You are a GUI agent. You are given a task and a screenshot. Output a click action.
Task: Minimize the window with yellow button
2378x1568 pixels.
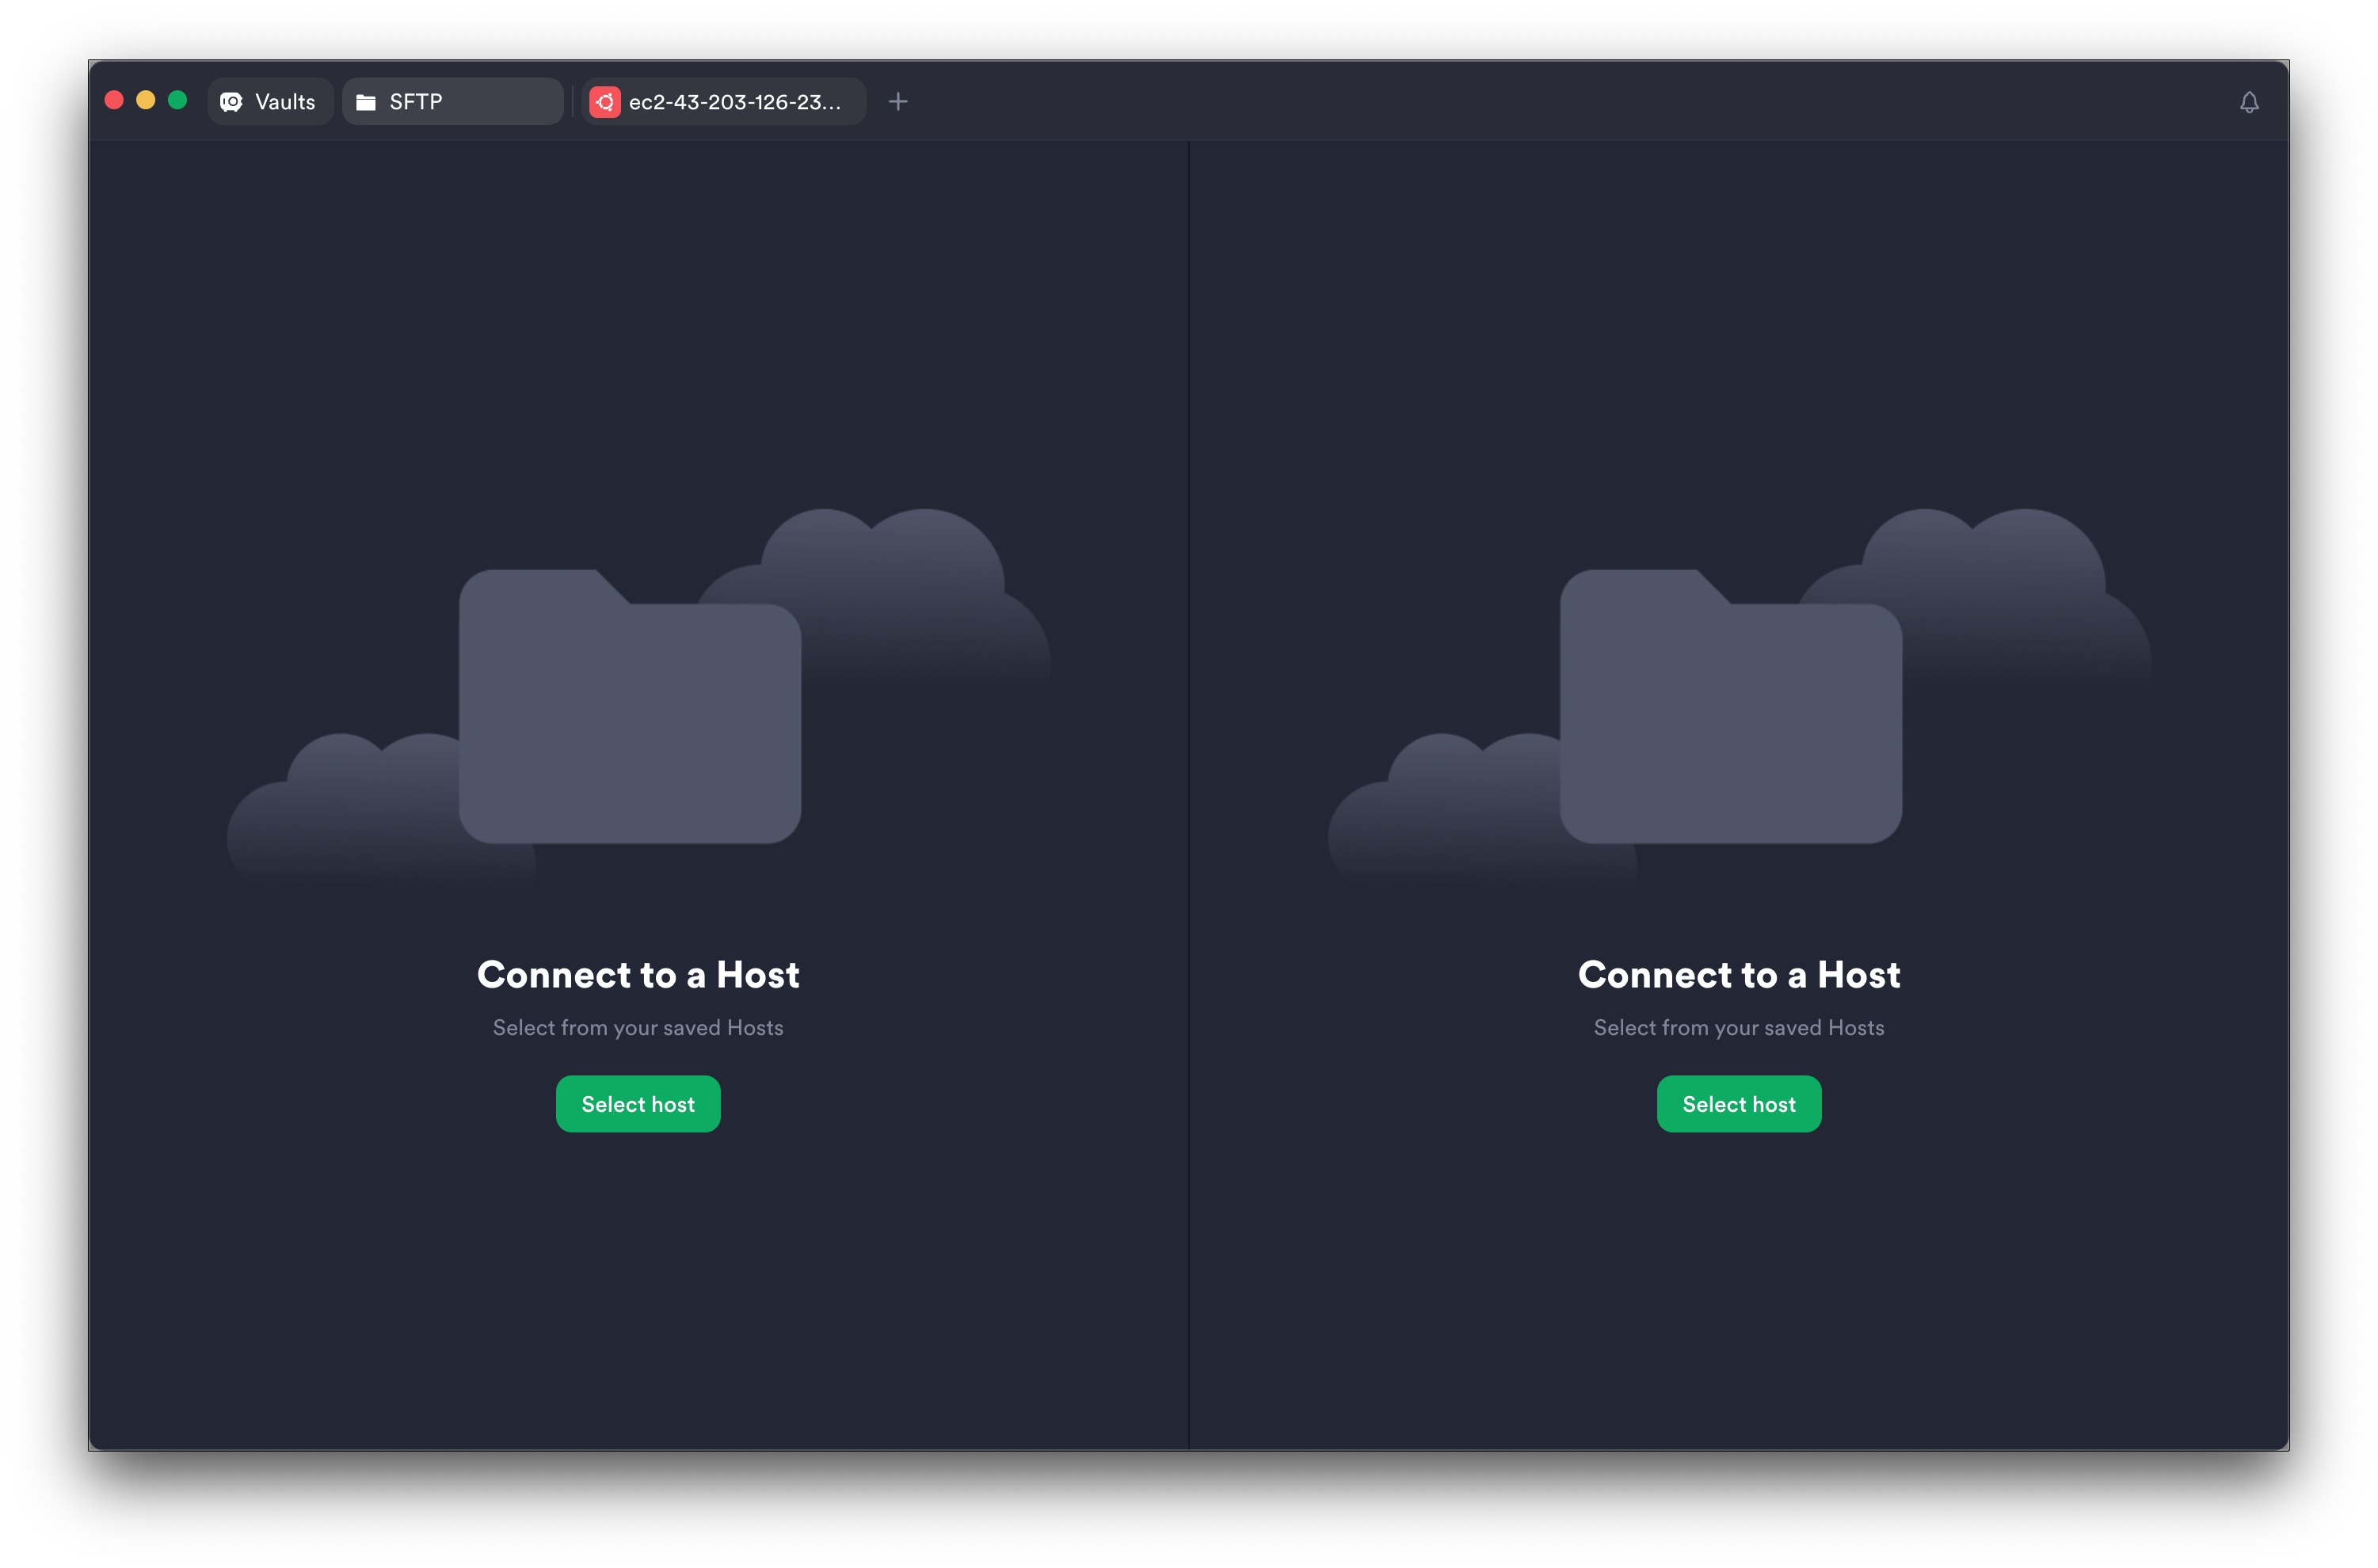point(146,100)
